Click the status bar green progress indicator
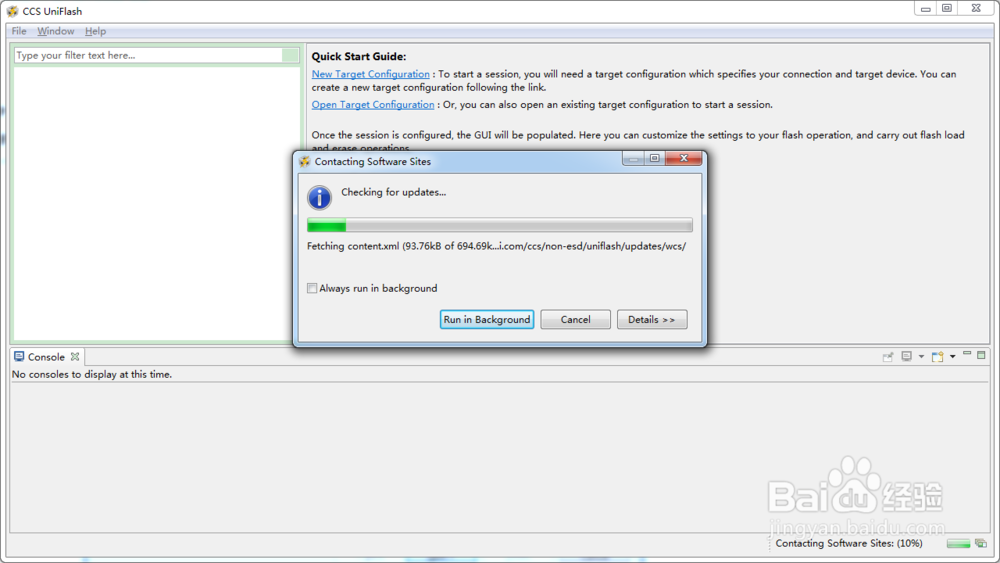The image size is (1000, 563). pos(958,544)
